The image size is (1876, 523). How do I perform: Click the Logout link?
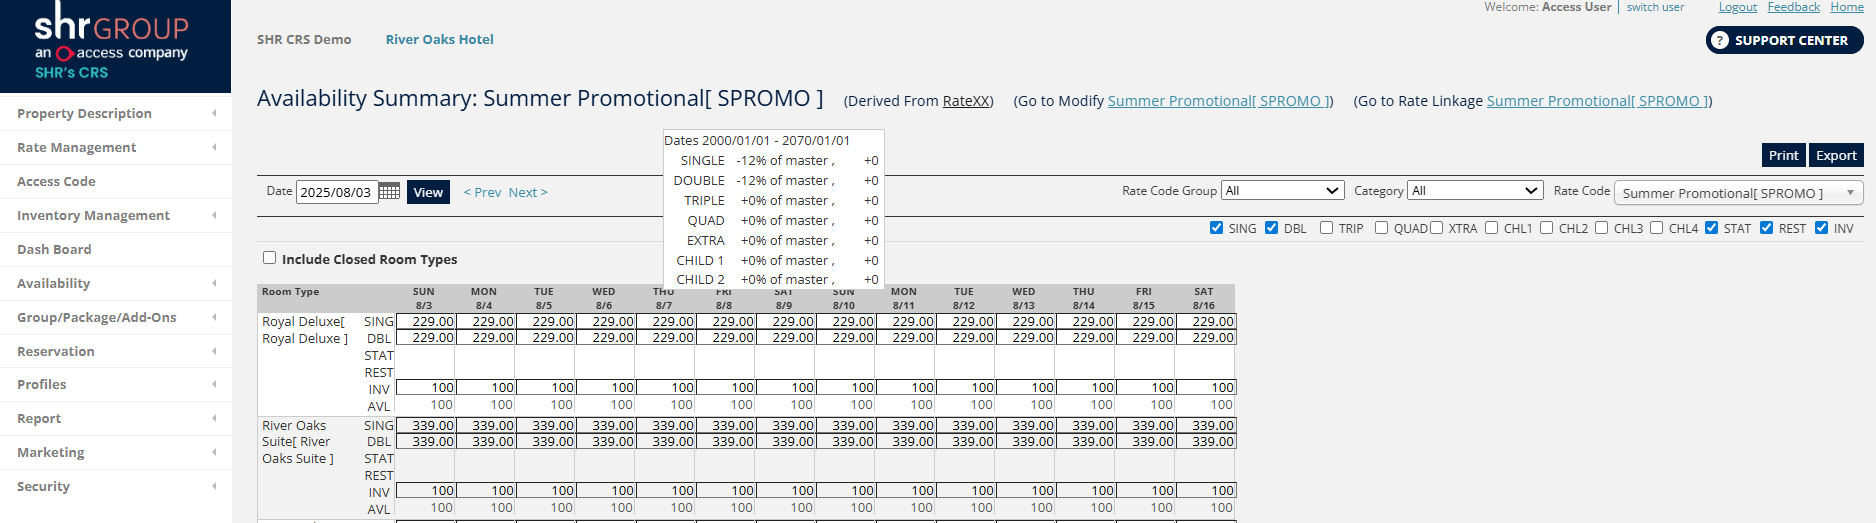[x=1738, y=7]
